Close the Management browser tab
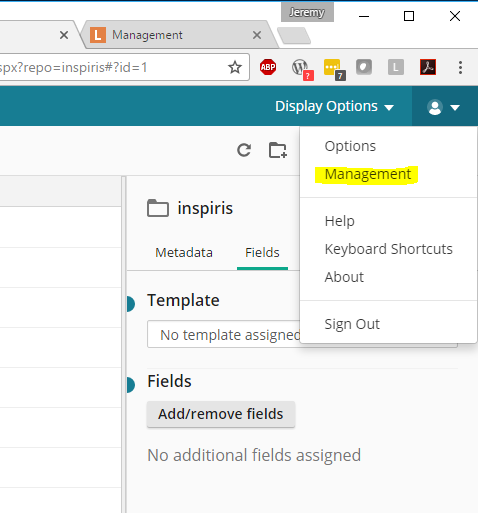Viewport: 478px width, 513px height. [257, 35]
